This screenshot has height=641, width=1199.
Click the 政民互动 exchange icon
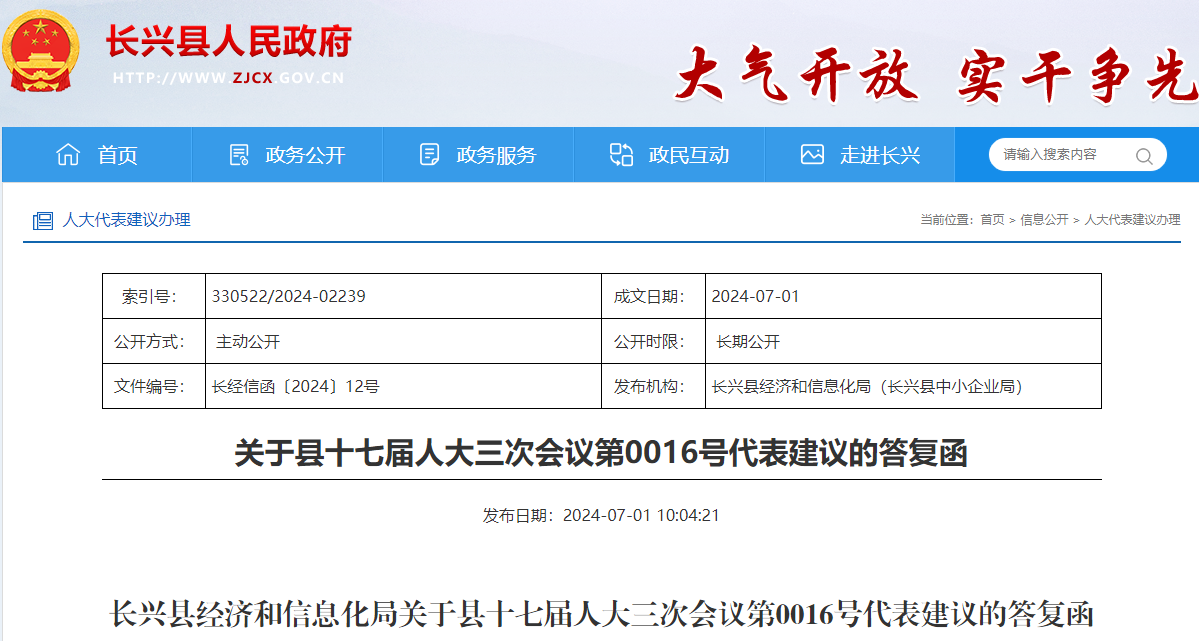pyautogui.click(x=621, y=155)
